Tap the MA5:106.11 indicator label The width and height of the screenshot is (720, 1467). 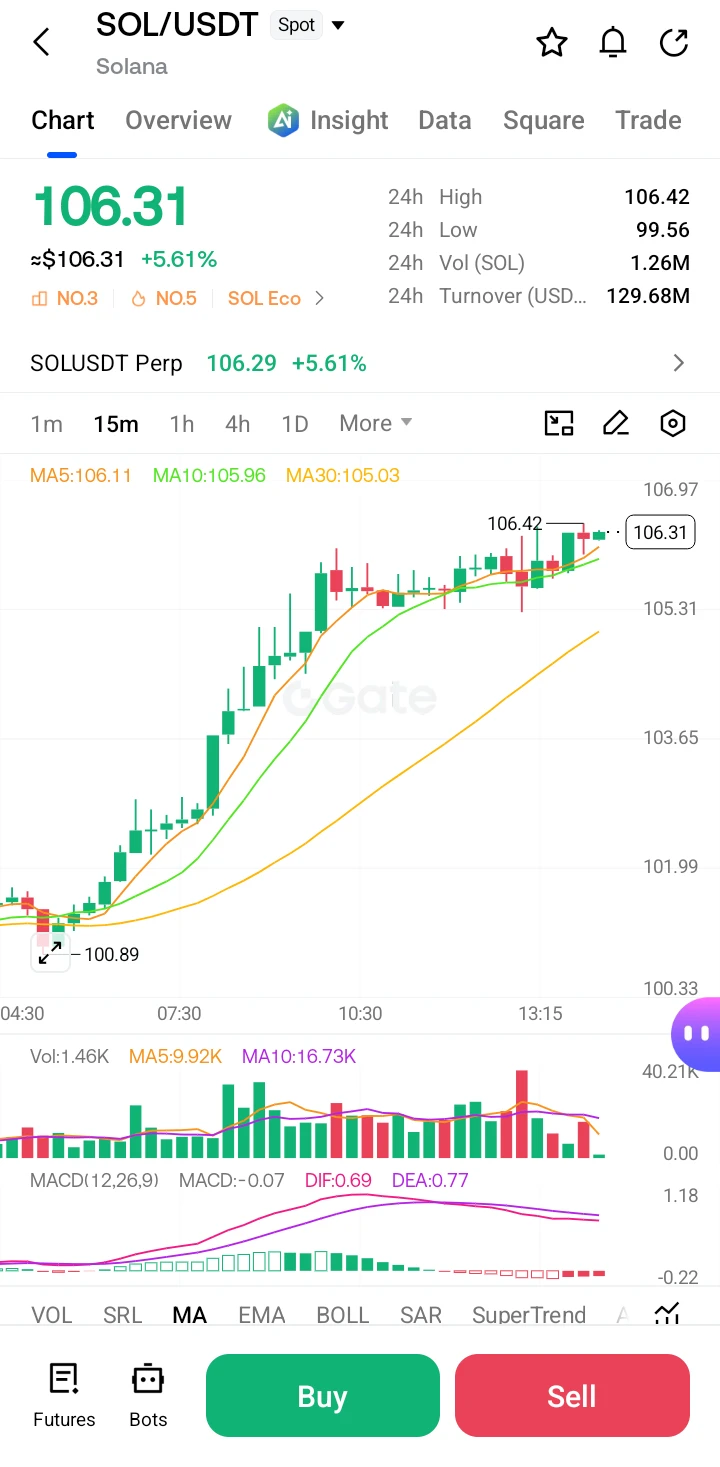(x=81, y=476)
